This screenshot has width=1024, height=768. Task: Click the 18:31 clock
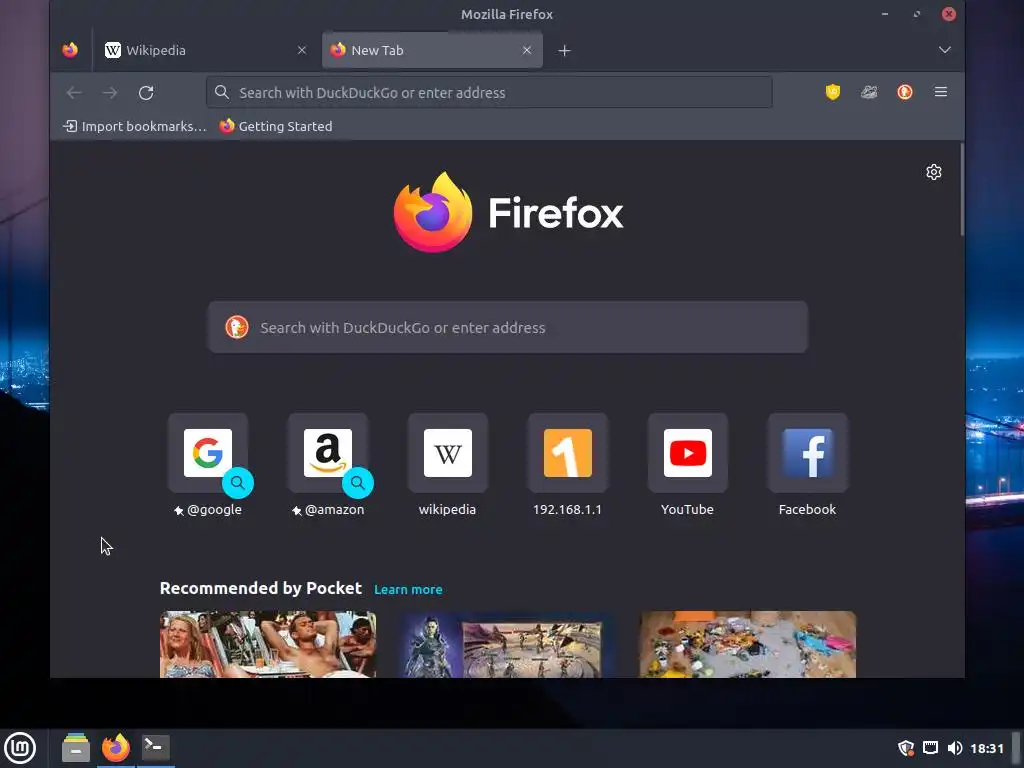point(986,748)
